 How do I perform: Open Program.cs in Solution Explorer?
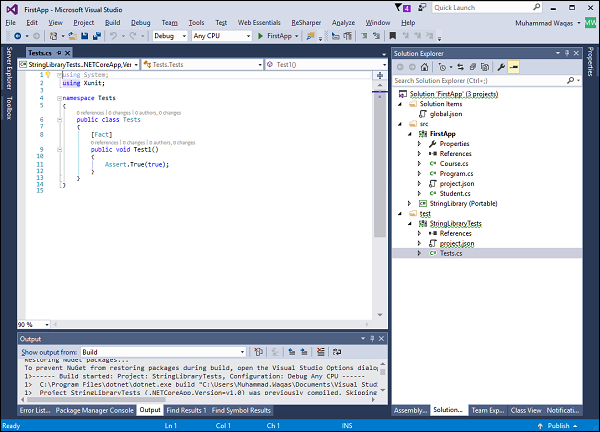pos(455,173)
